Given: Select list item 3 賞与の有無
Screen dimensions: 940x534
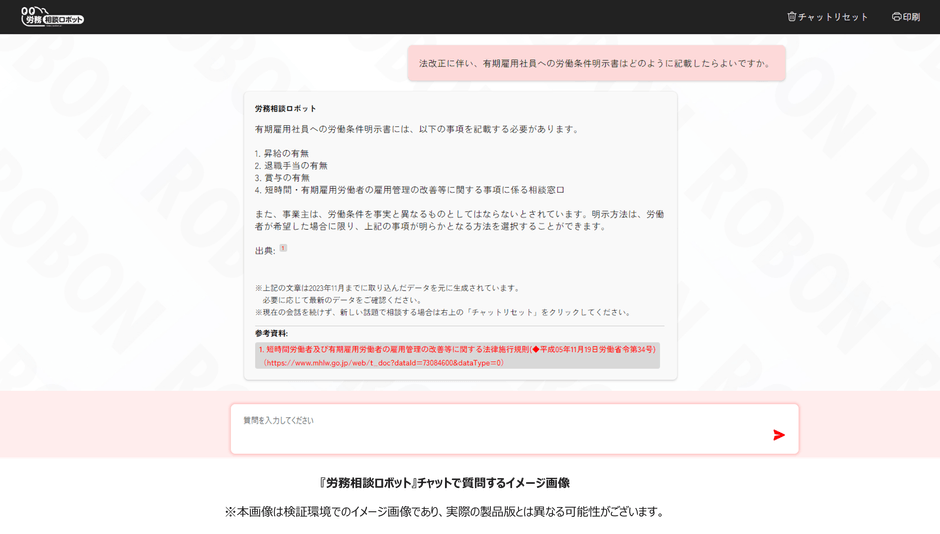Looking at the screenshot, I should (282, 178).
